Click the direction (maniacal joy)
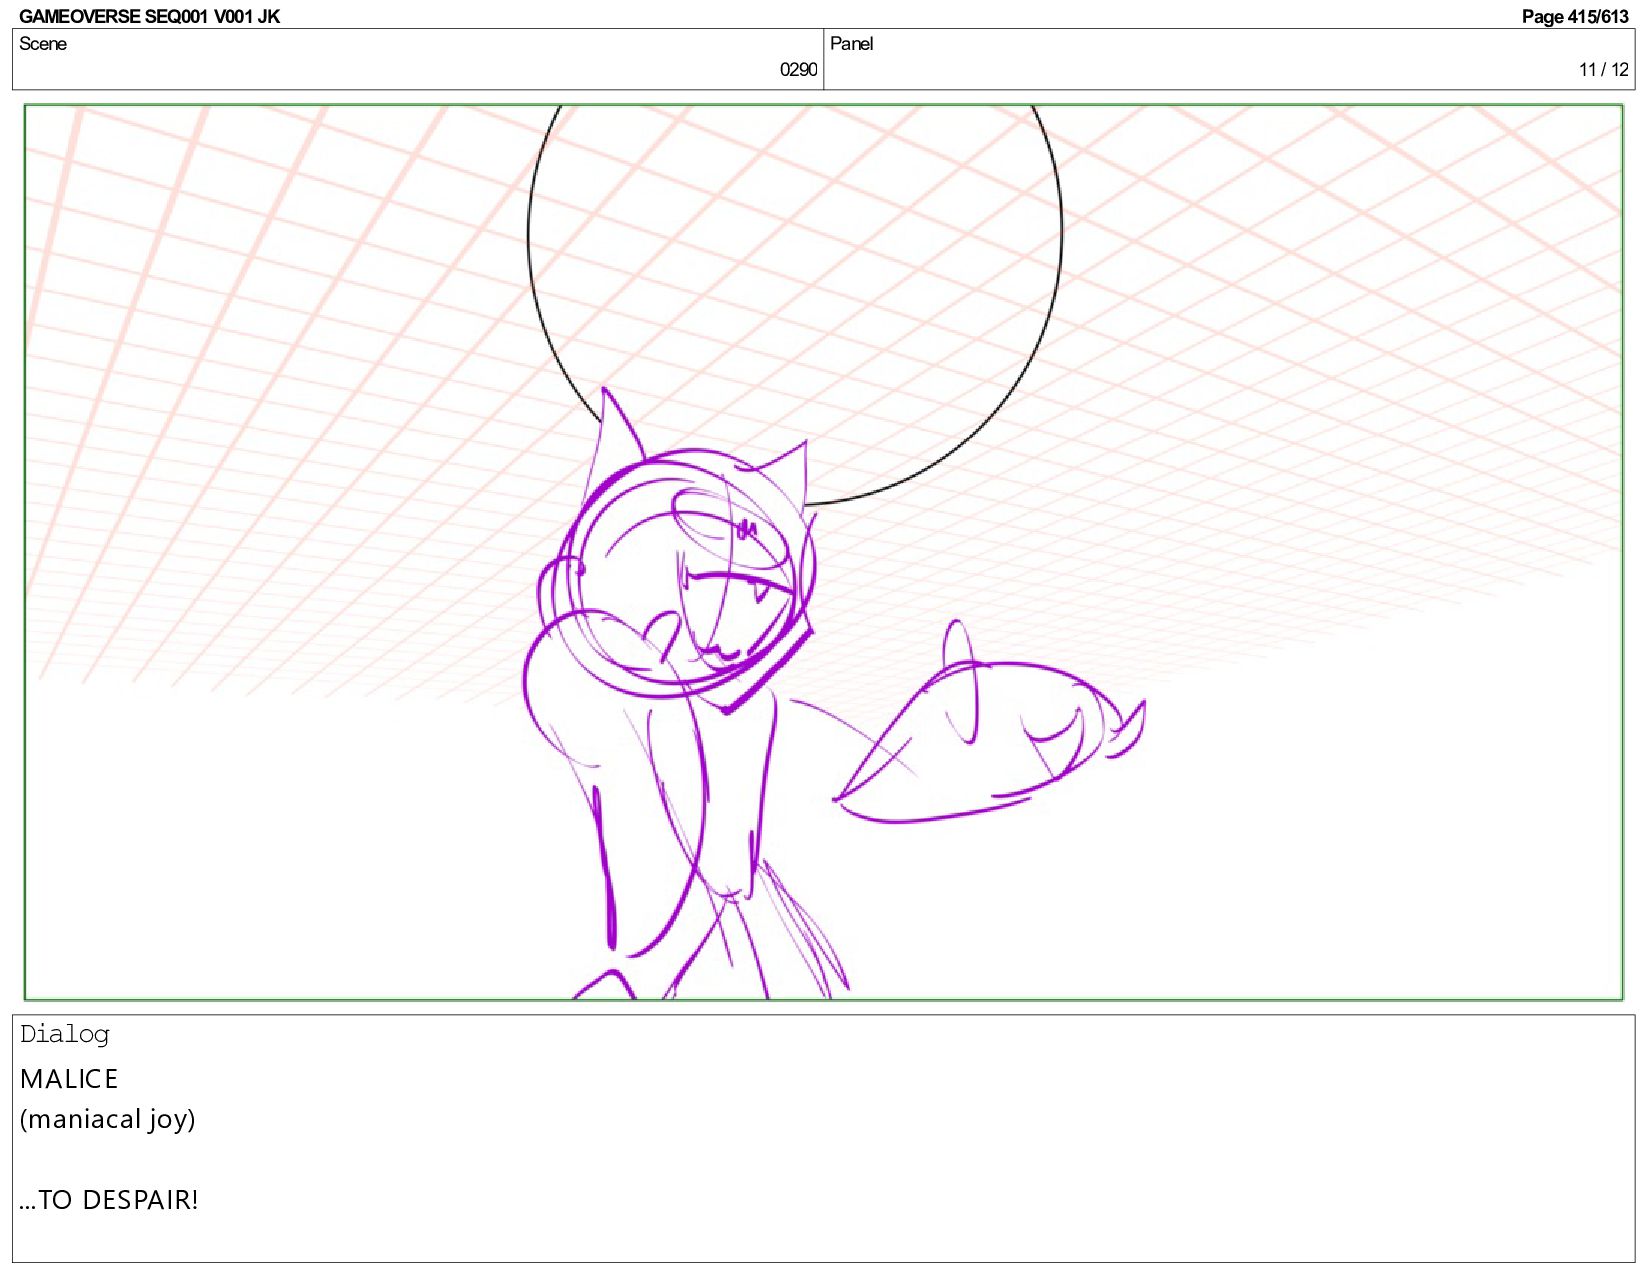Image resolution: width=1650 pixels, height=1275 pixels. tap(108, 1119)
